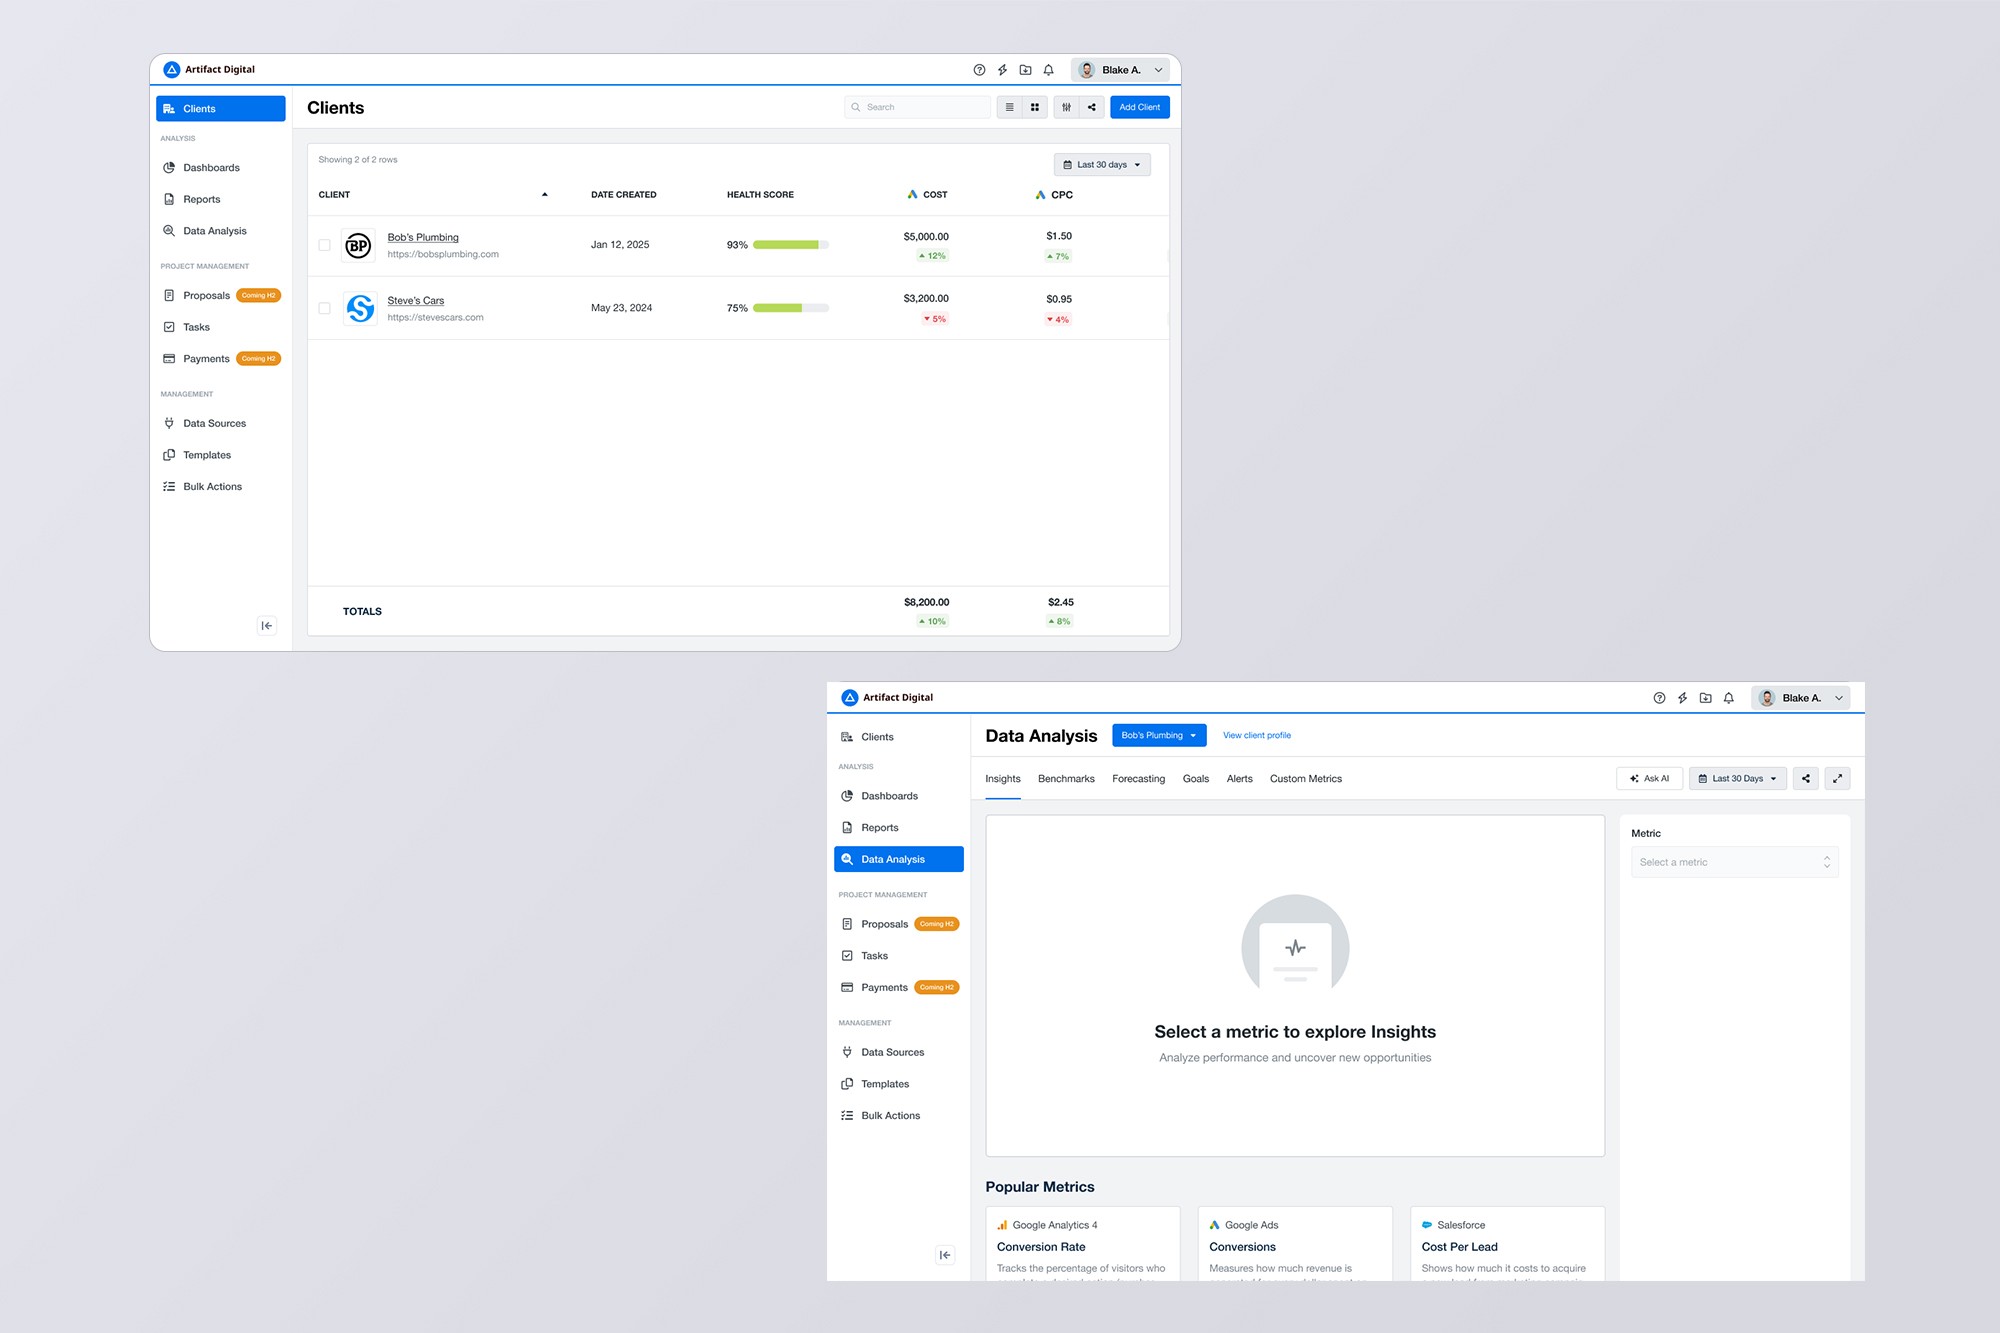Open help icon in Clients window header

coord(979,70)
